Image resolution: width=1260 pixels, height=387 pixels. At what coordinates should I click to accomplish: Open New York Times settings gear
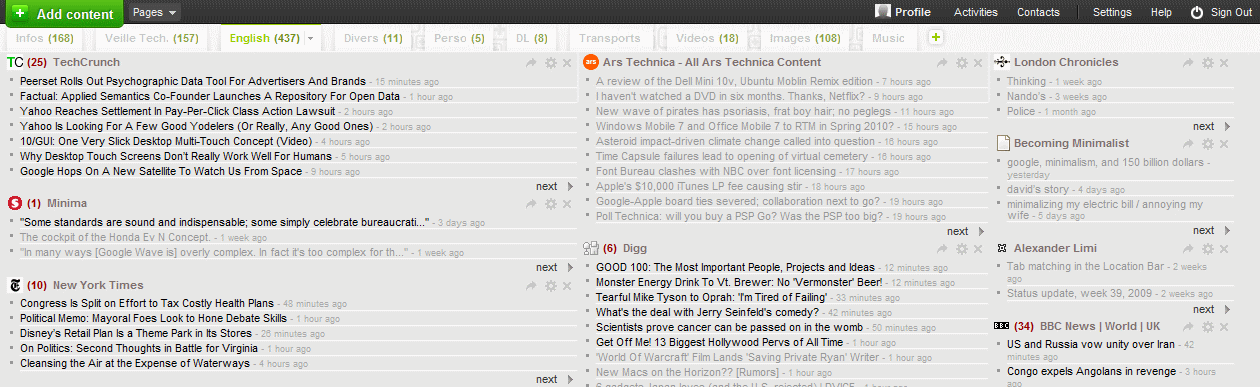(550, 286)
